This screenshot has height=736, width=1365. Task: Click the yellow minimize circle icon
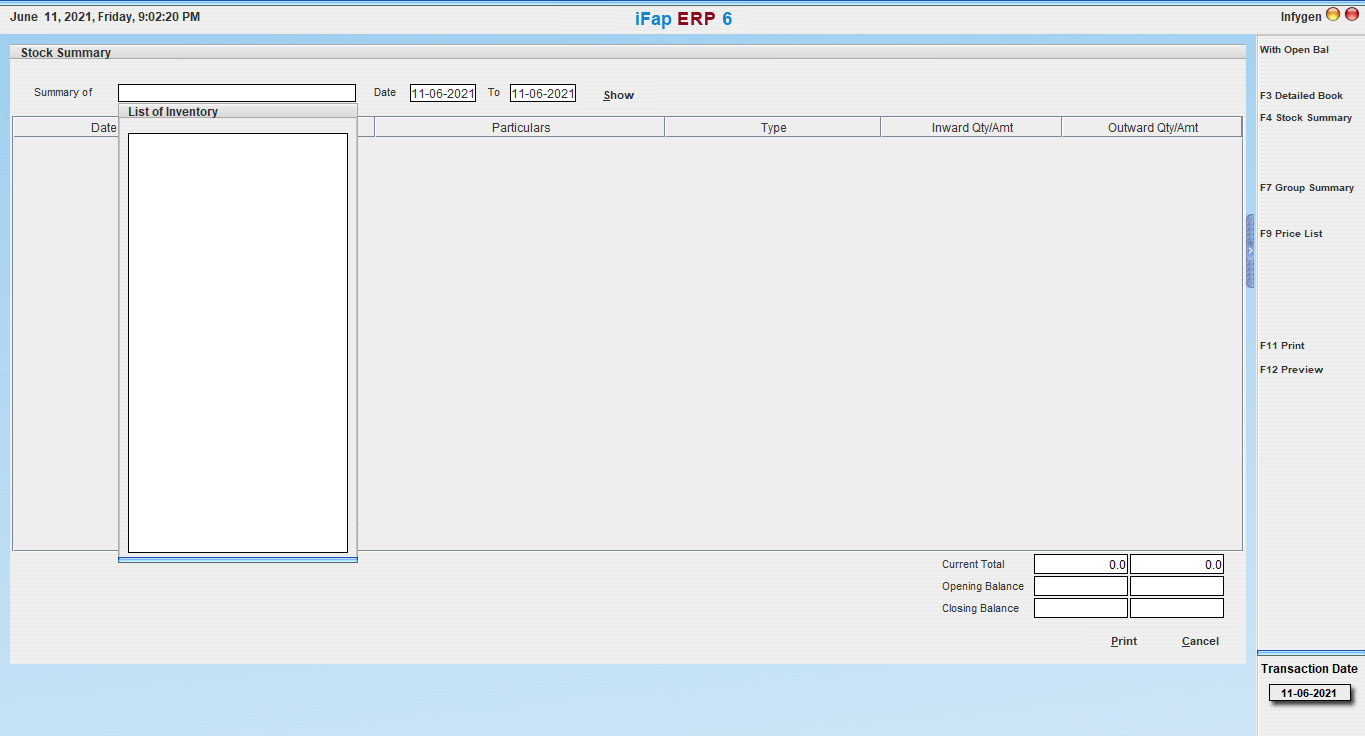click(1332, 16)
